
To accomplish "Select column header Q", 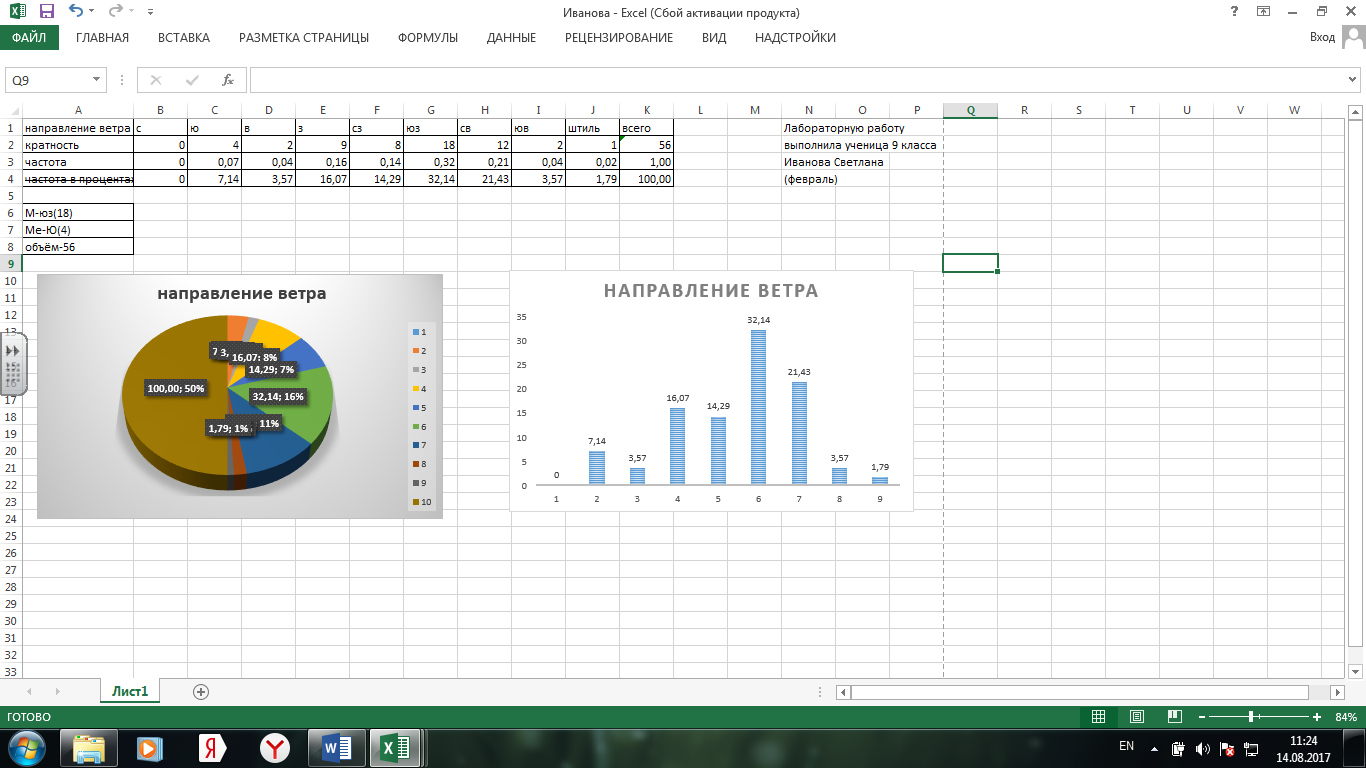I will [970, 110].
